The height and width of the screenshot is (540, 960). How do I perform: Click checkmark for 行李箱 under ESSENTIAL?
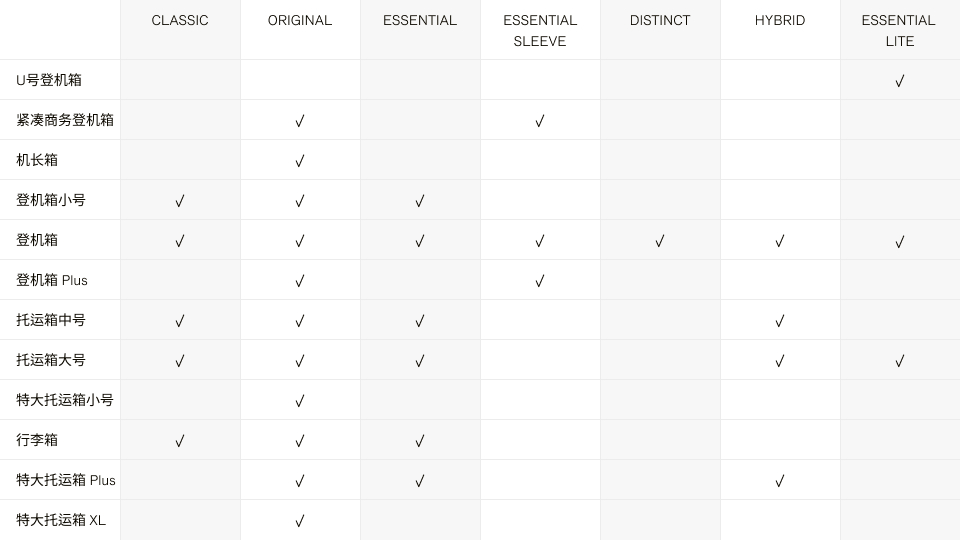coord(419,441)
